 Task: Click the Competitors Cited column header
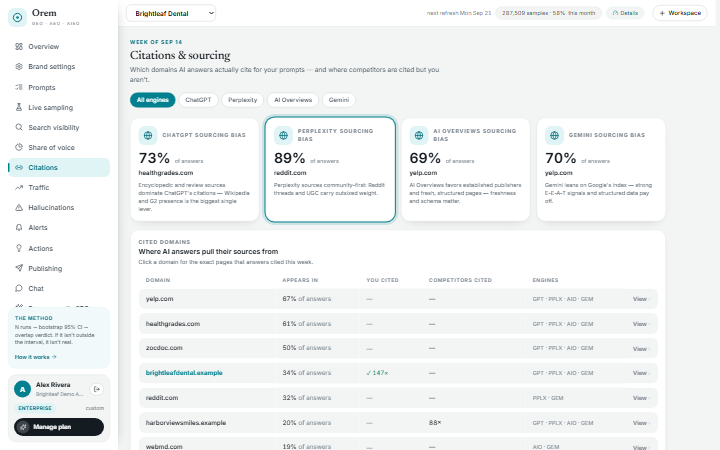460,280
